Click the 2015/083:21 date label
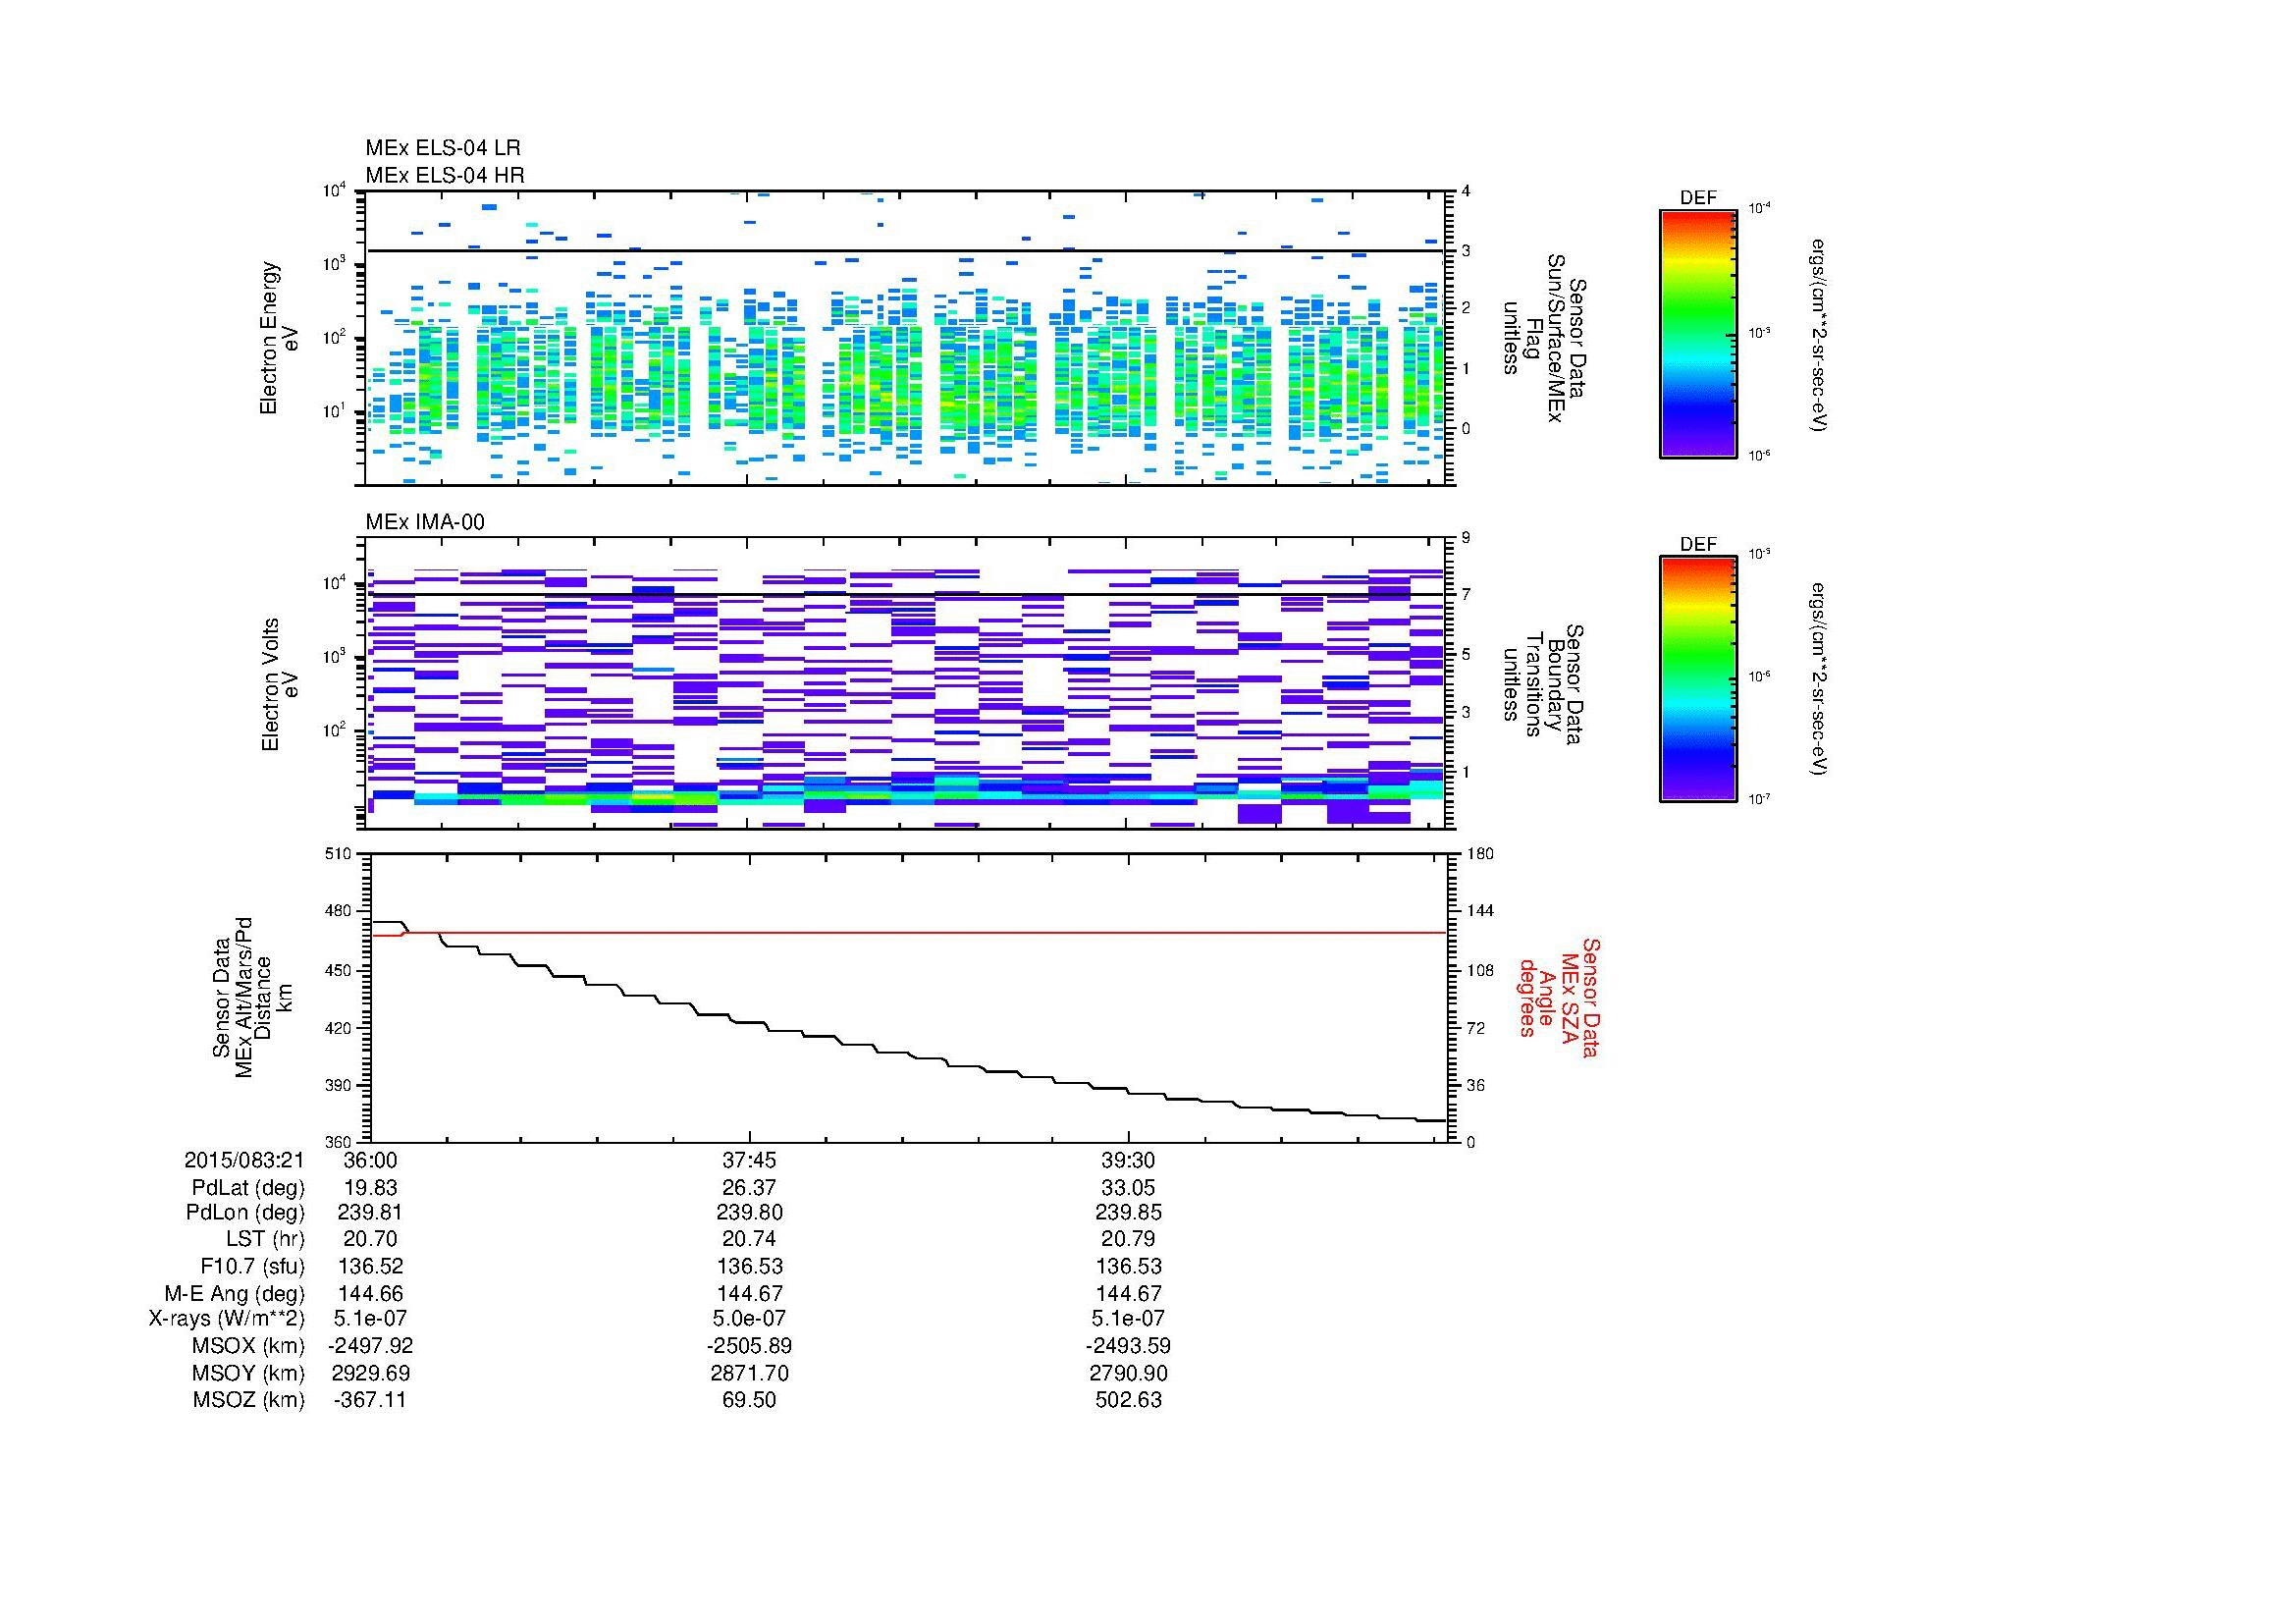2296x1623 pixels. coord(244,1160)
